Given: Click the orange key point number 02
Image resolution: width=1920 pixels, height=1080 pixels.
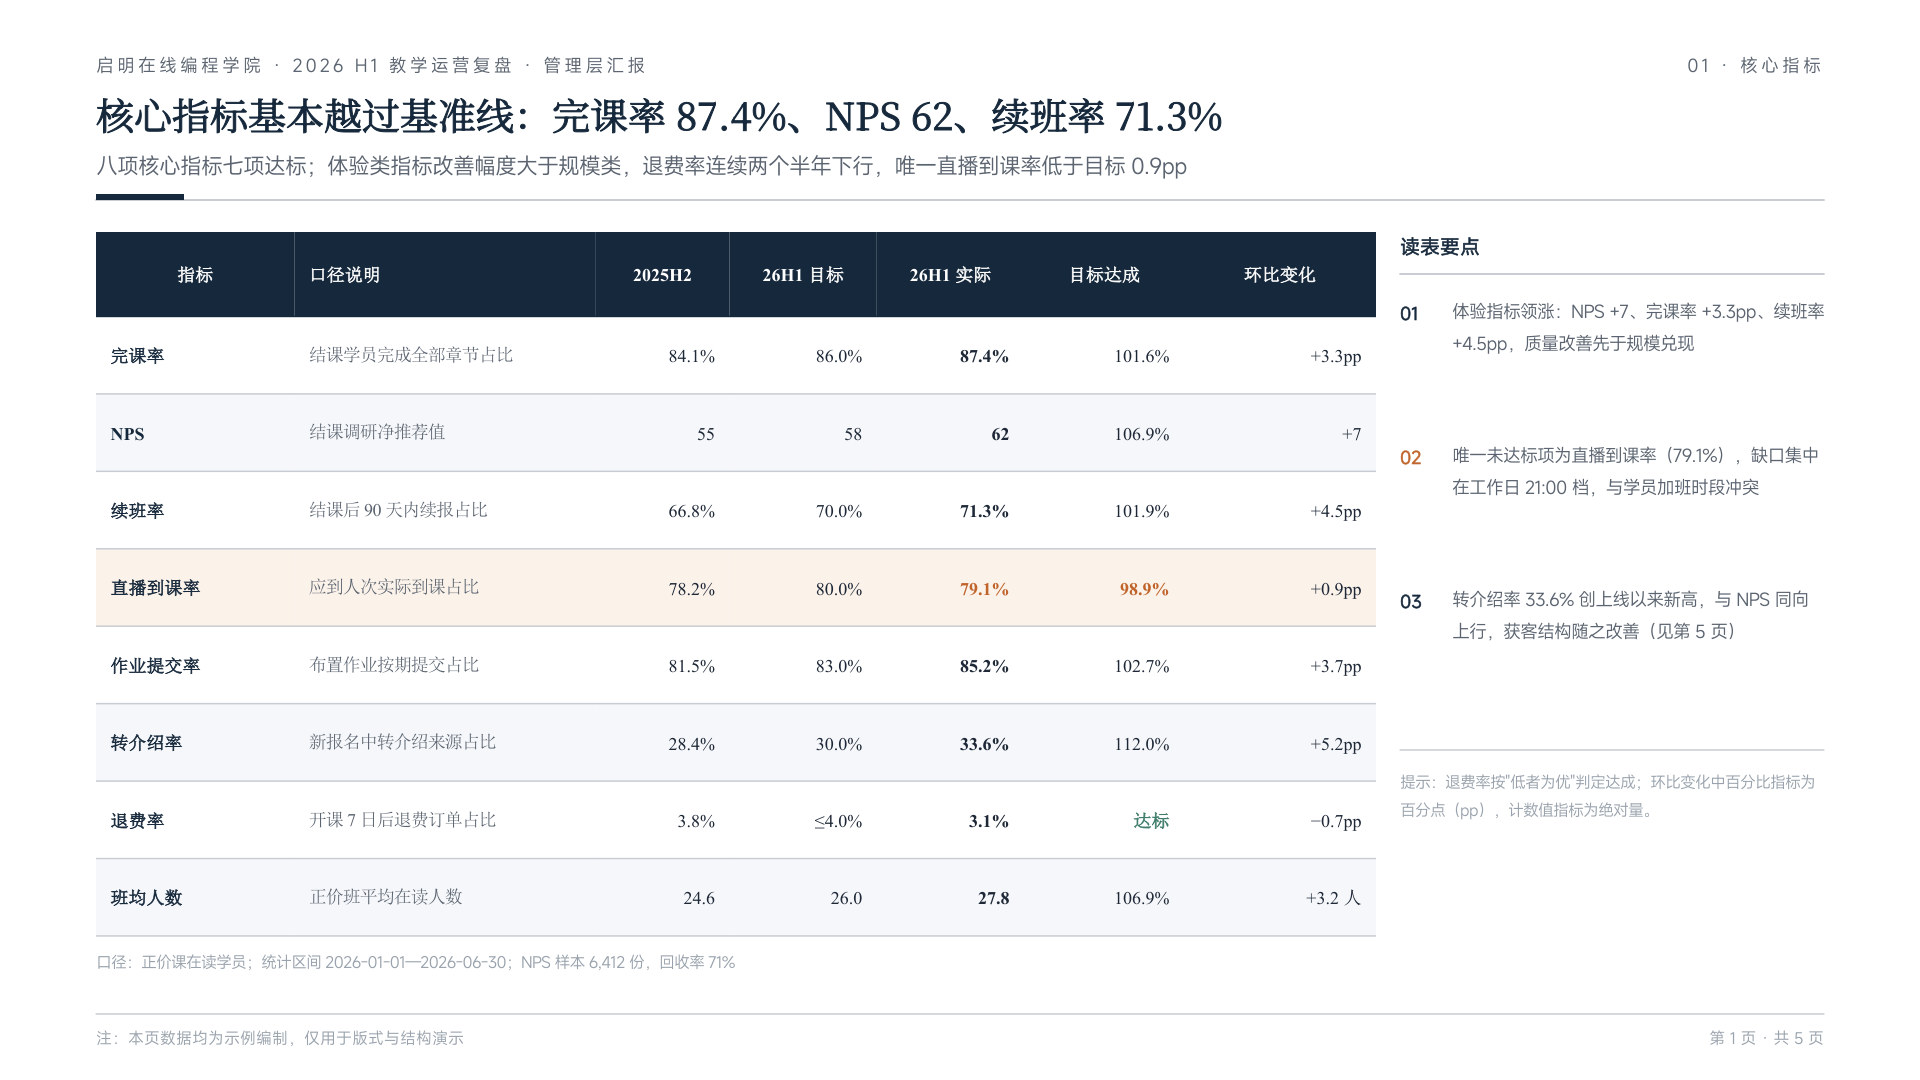Looking at the screenshot, I should [1410, 458].
